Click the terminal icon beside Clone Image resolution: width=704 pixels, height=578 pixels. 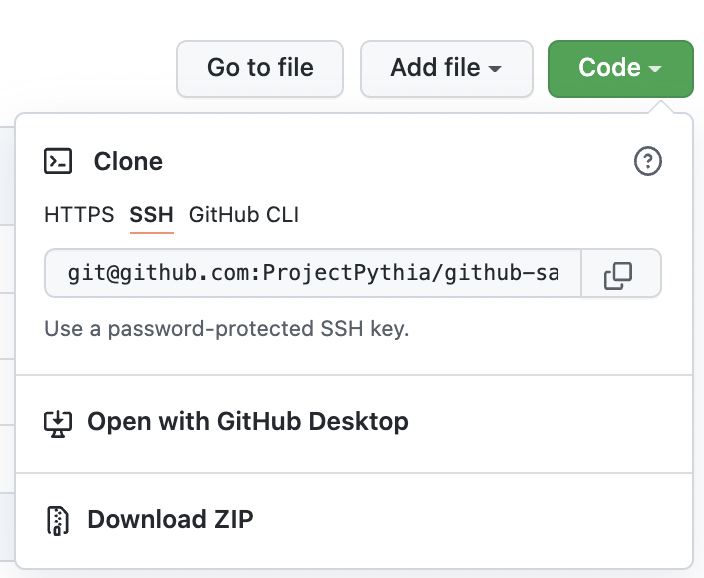tap(59, 161)
